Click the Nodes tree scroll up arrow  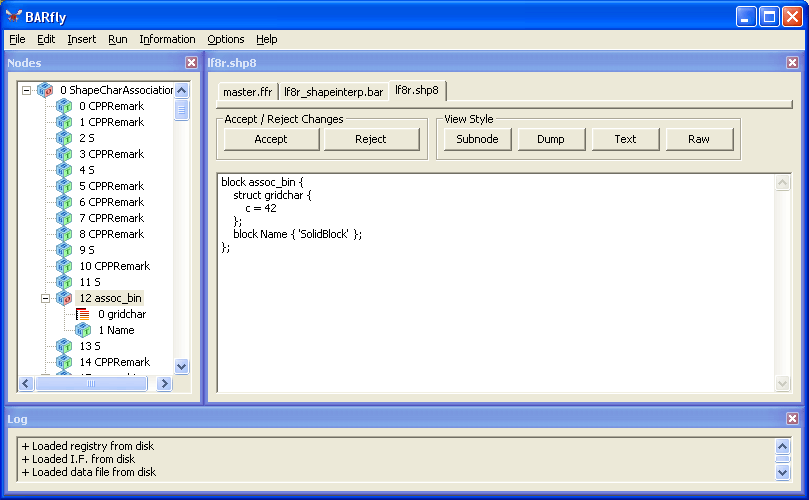pos(182,90)
